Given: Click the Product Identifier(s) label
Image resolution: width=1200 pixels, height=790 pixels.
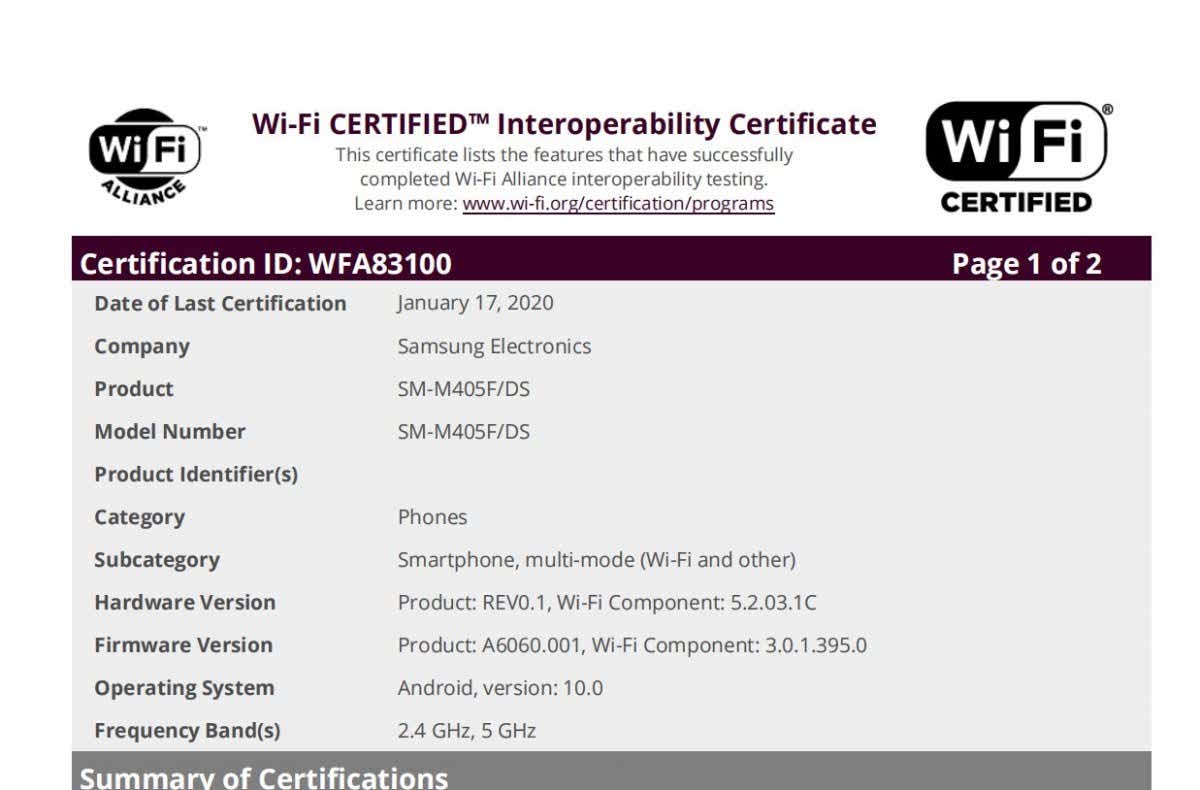Looking at the screenshot, I should coord(196,475).
